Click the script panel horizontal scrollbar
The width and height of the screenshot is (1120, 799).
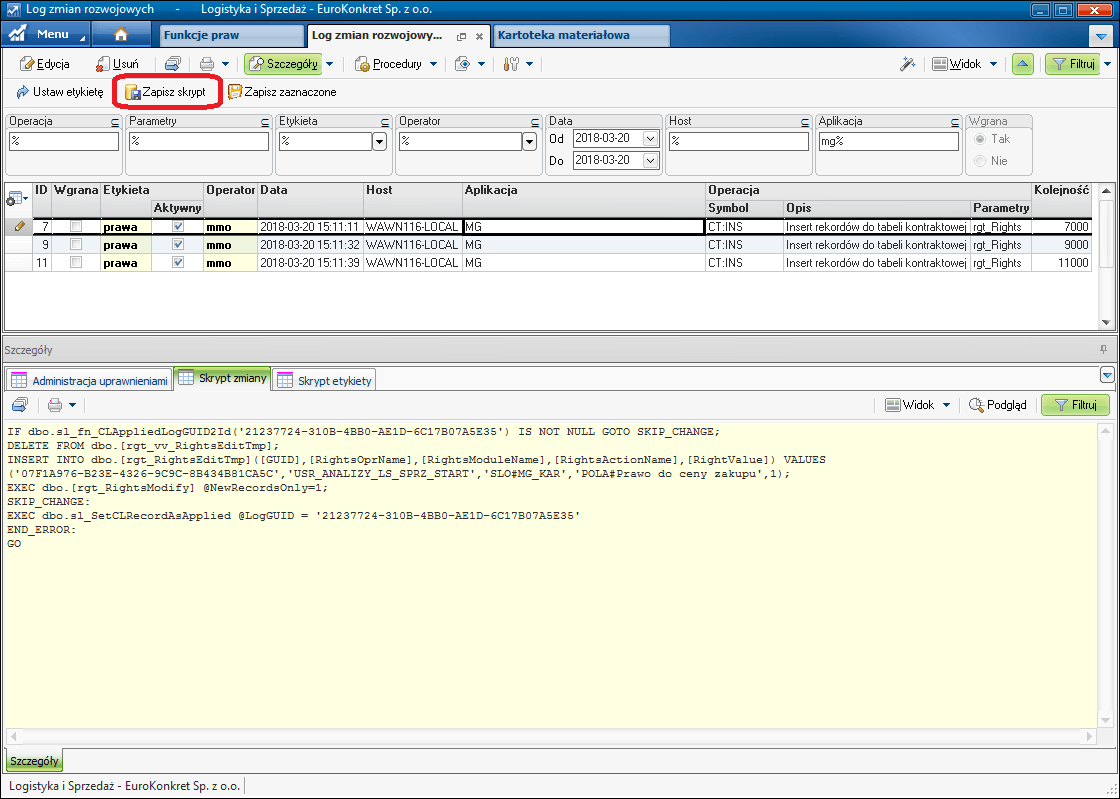point(550,736)
